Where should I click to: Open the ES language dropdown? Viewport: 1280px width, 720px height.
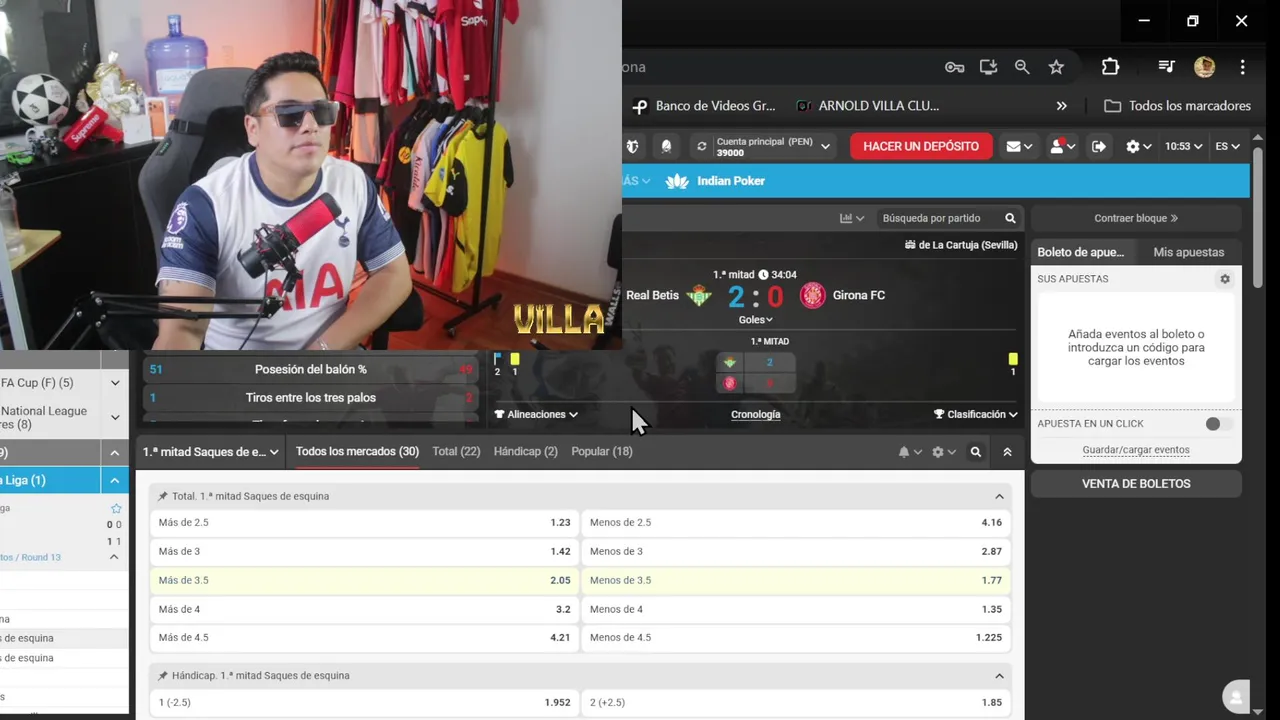point(1228,146)
